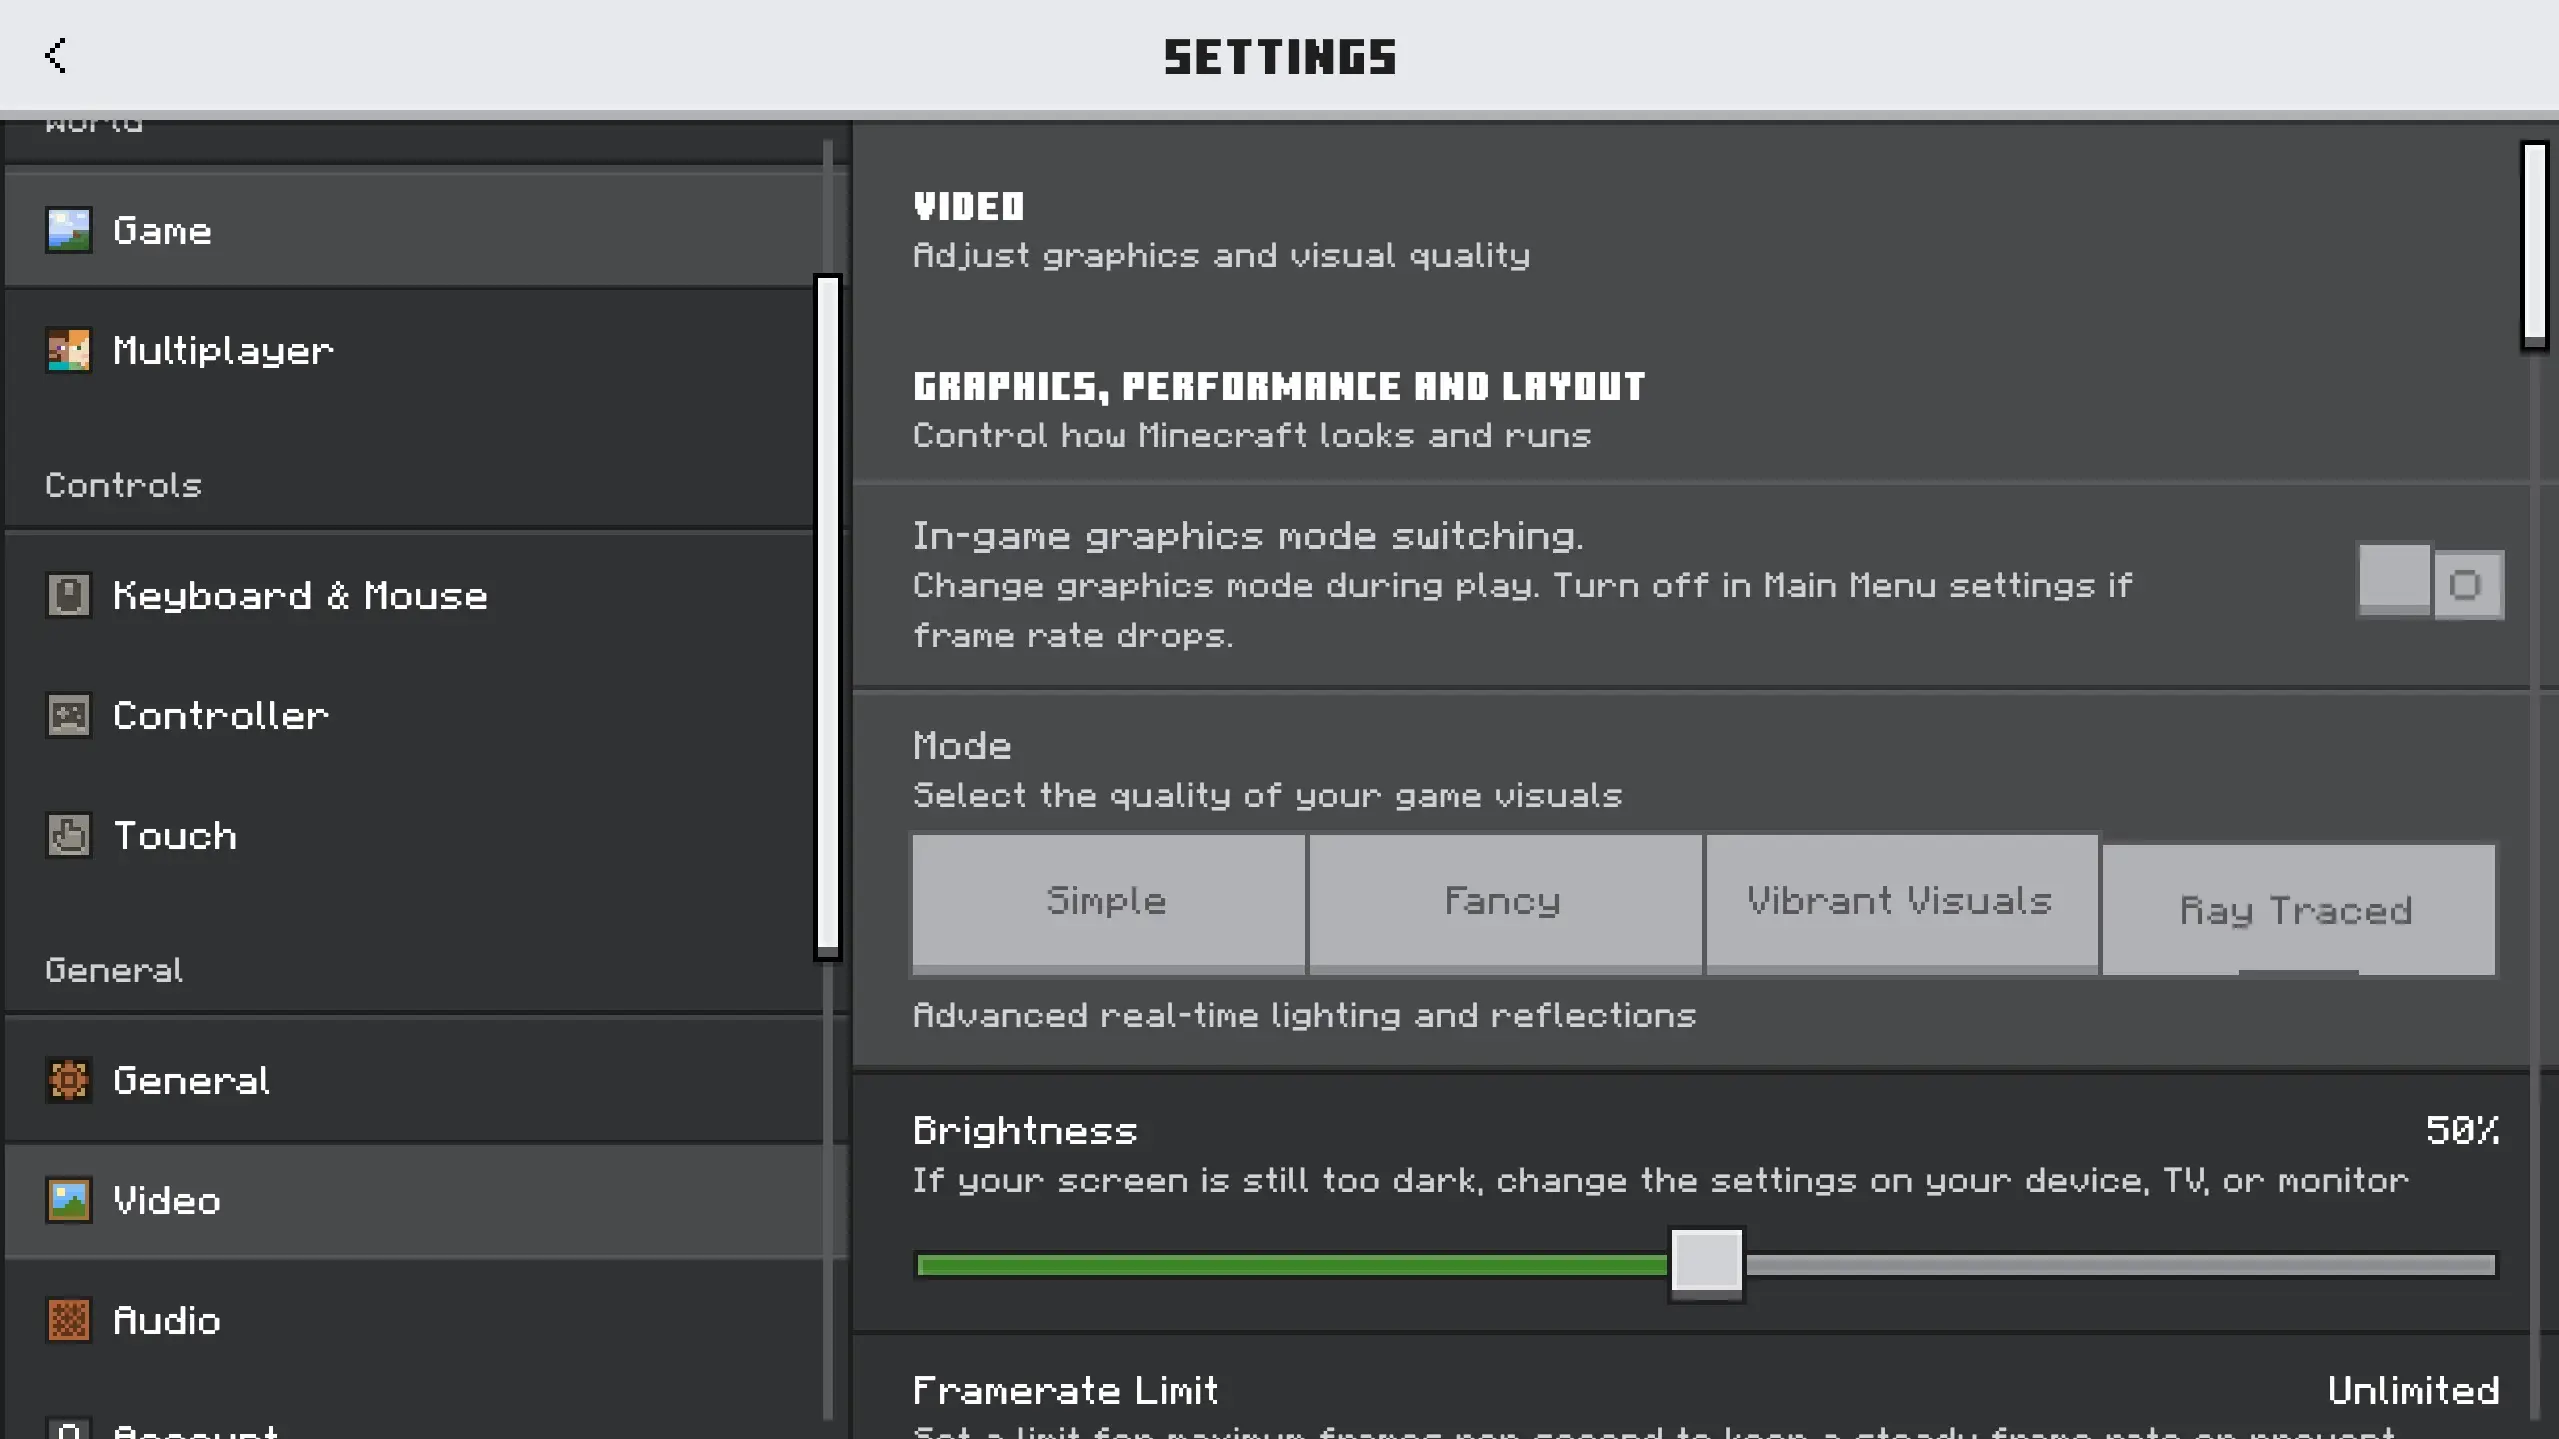Click the left sidebar scrollbar
Viewport: 2559px width, 1439px height.
click(x=827, y=616)
